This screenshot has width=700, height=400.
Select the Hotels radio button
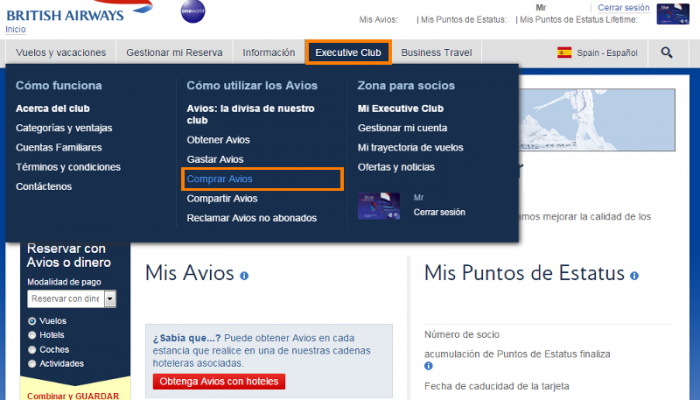point(32,335)
